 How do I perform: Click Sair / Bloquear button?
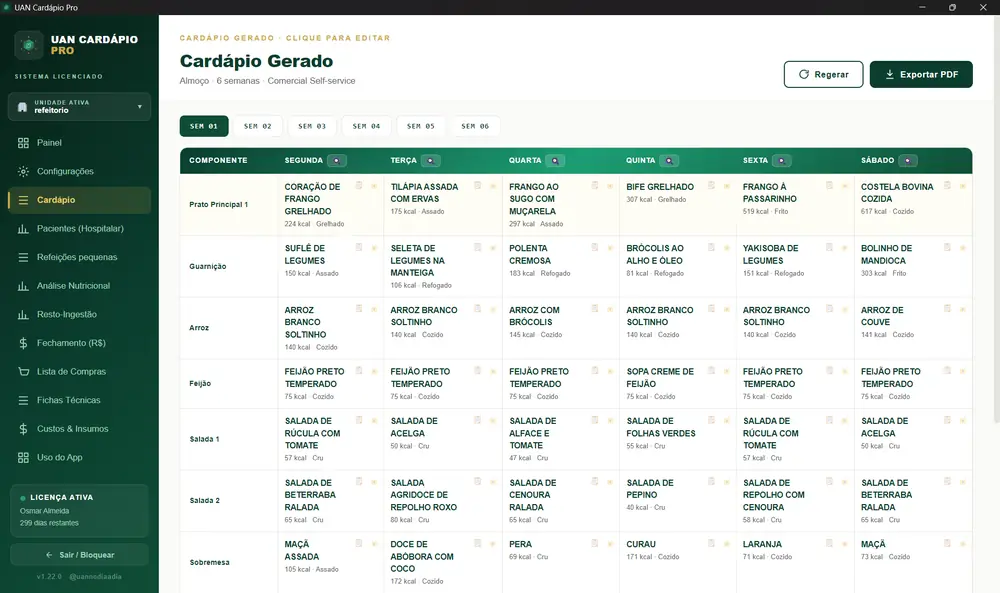coord(80,555)
